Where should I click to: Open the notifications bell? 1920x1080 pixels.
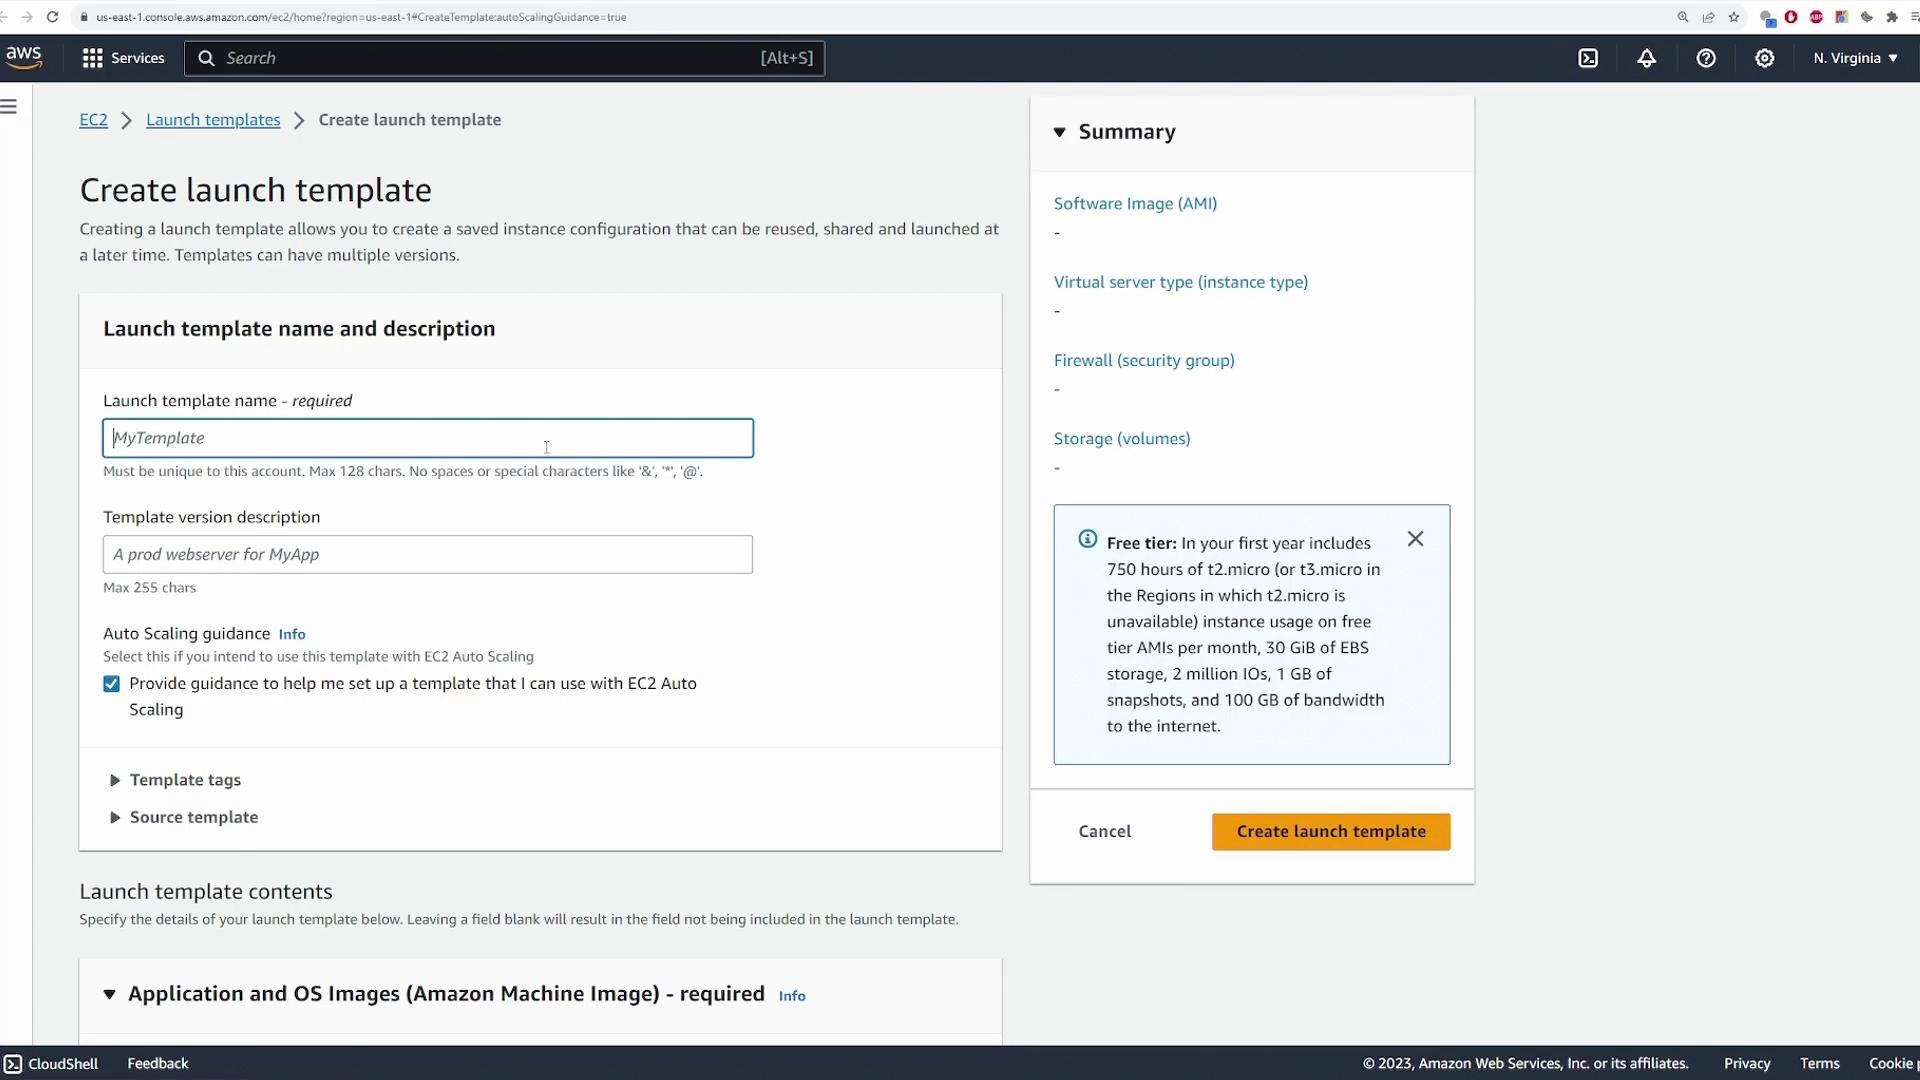(1646, 58)
